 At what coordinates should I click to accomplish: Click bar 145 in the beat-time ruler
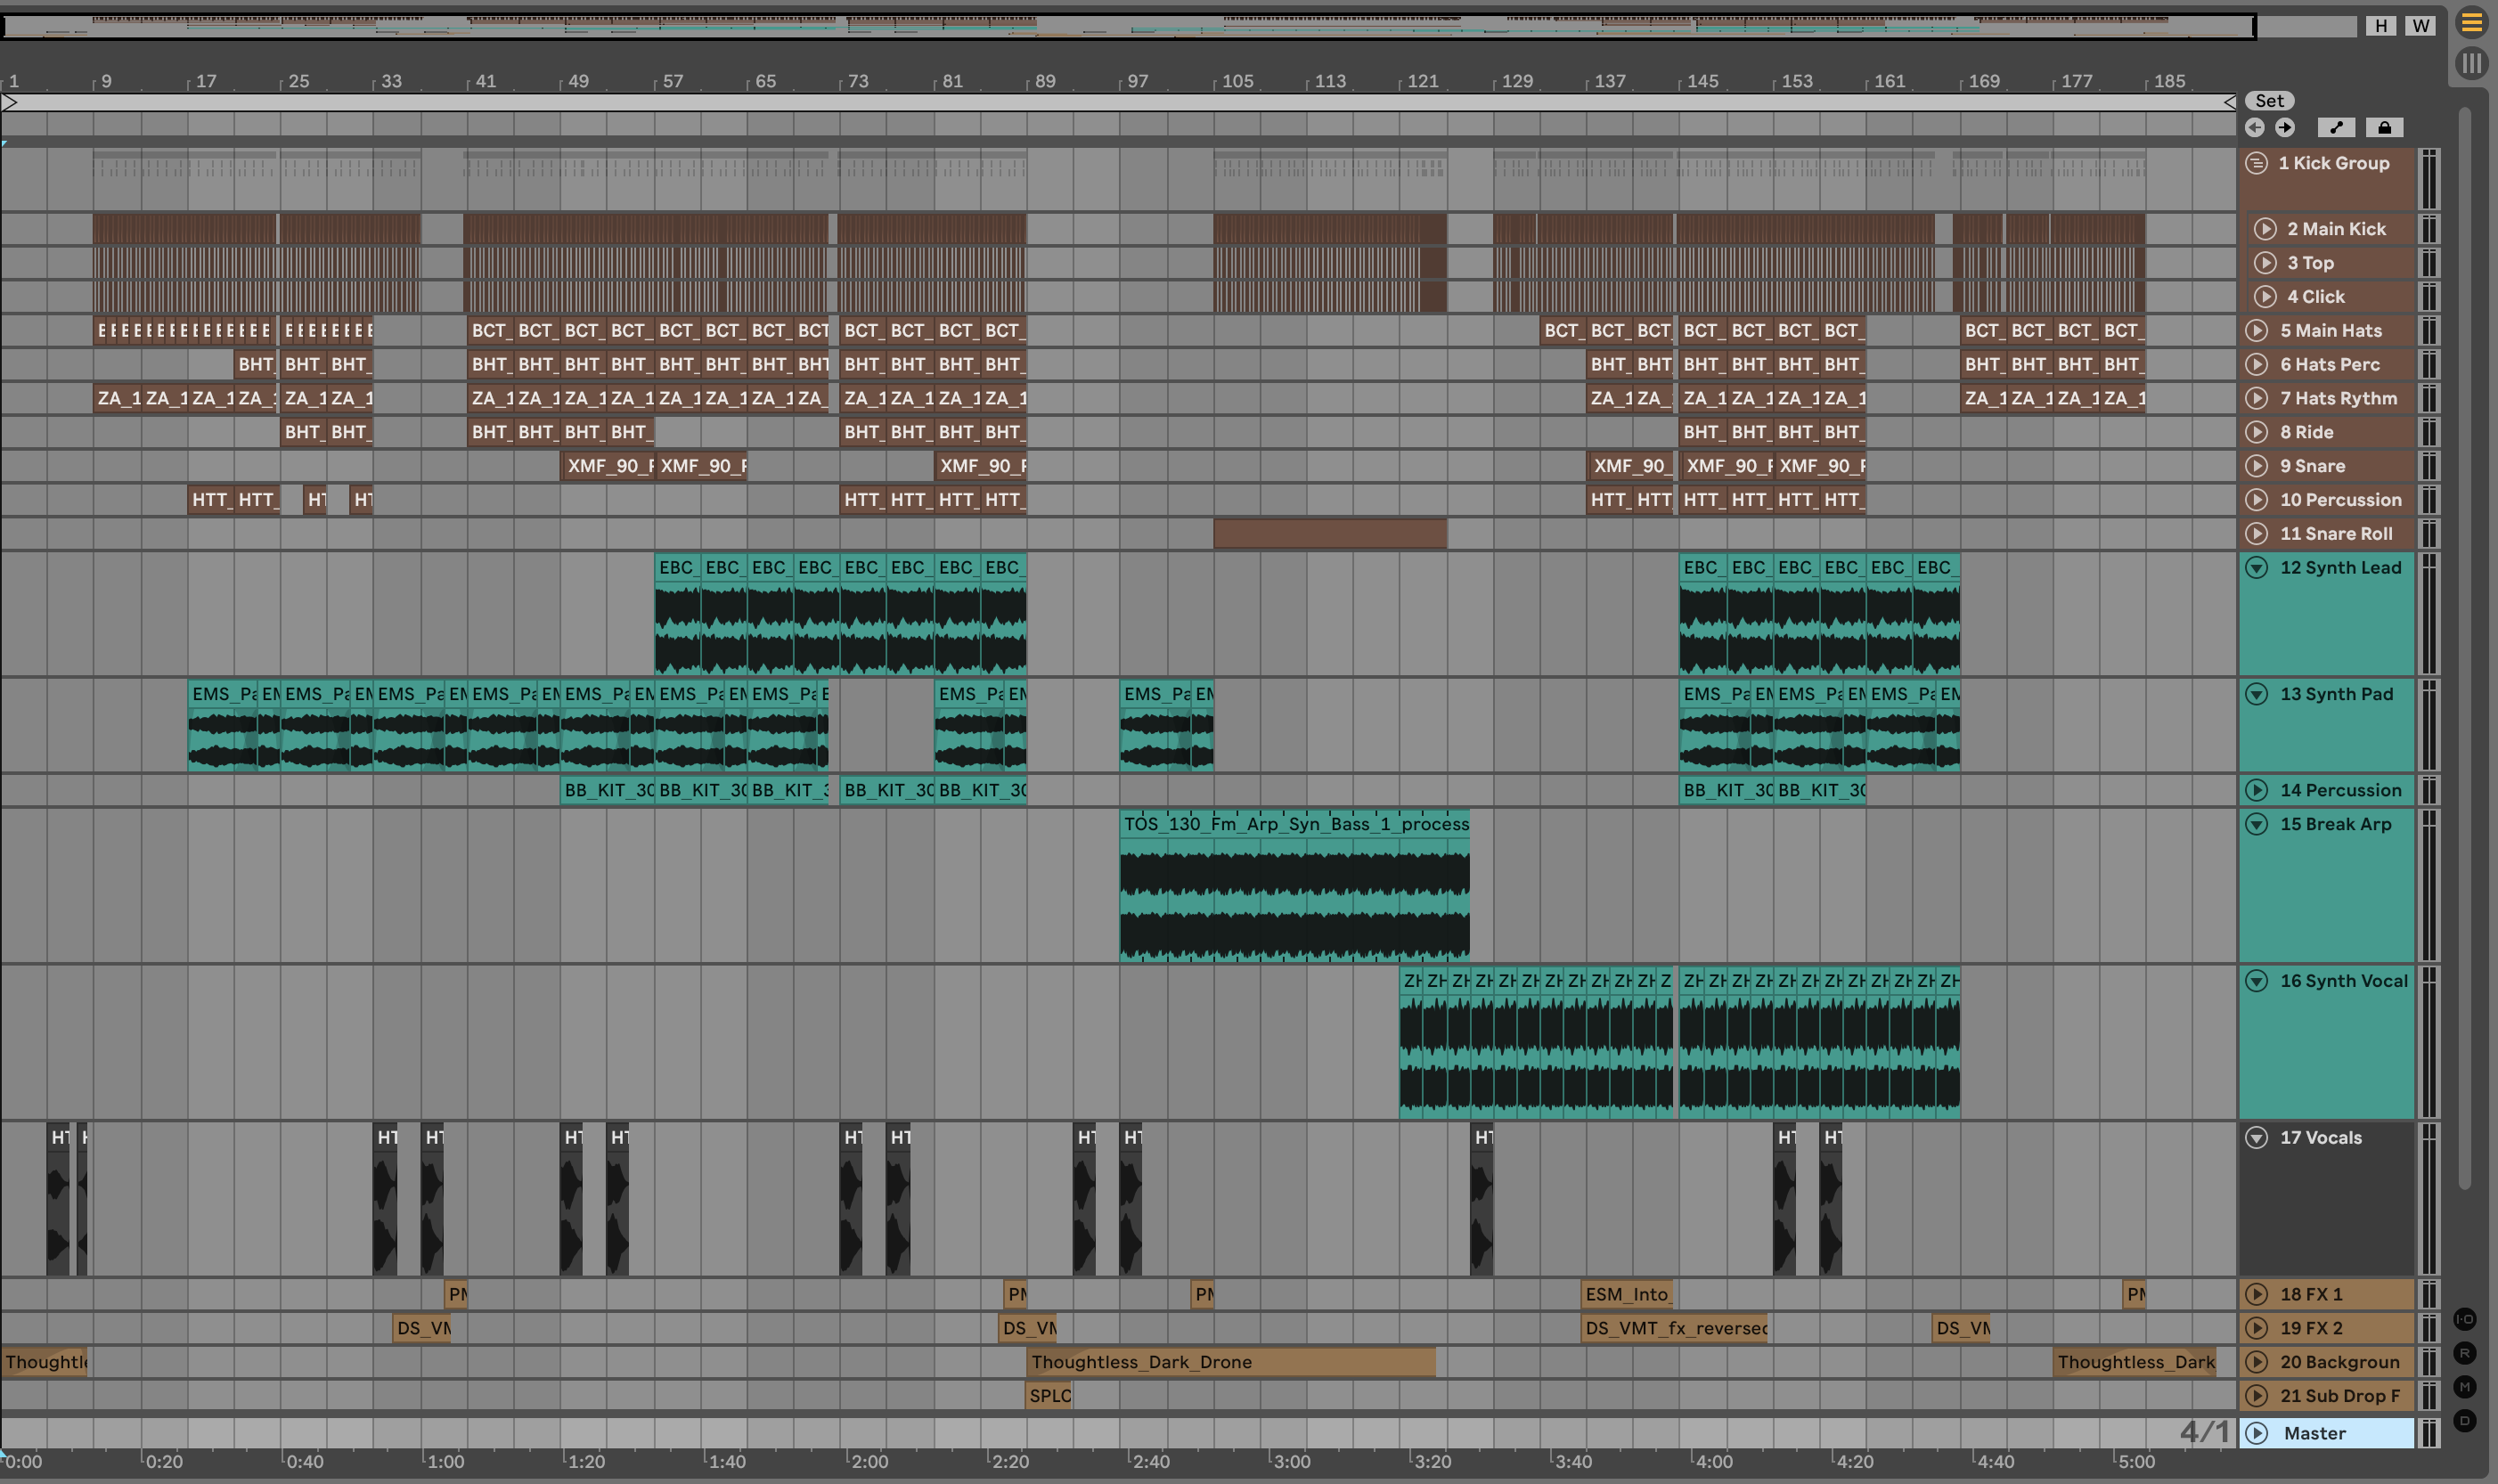(x=1702, y=81)
